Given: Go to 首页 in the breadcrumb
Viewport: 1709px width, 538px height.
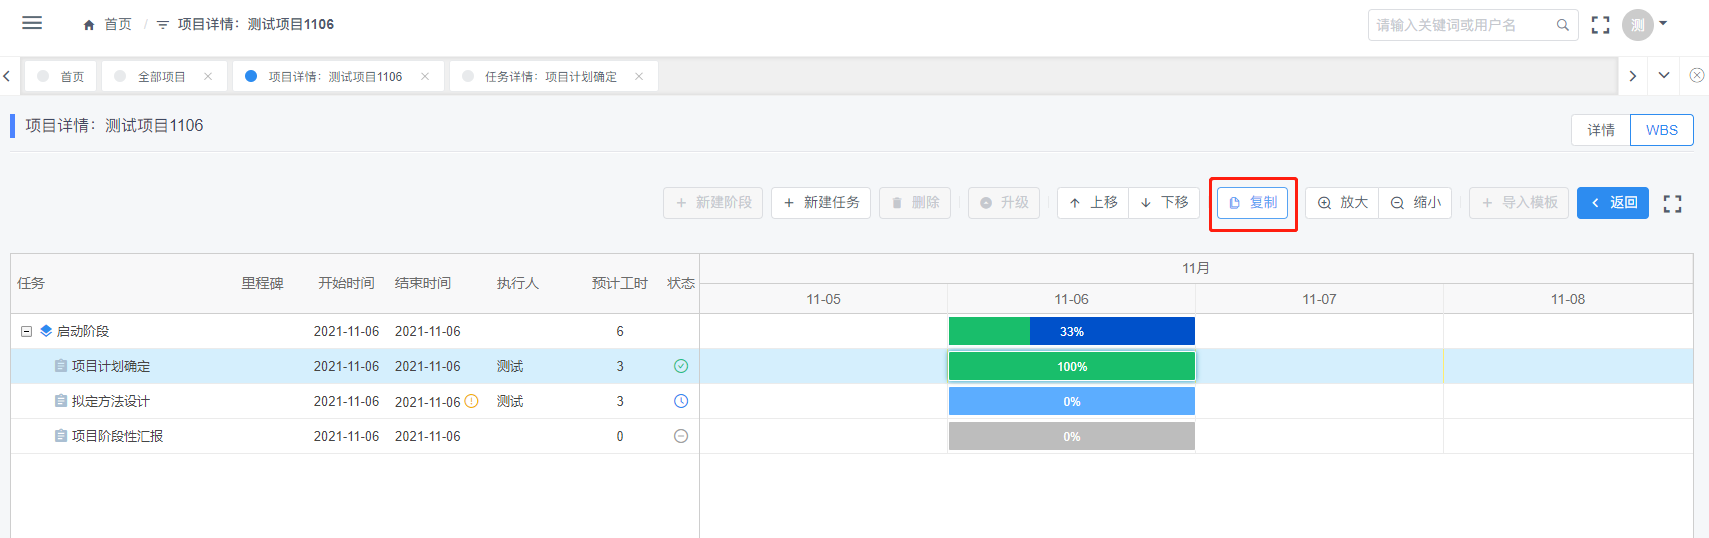Looking at the screenshot, I should [117, 24].
